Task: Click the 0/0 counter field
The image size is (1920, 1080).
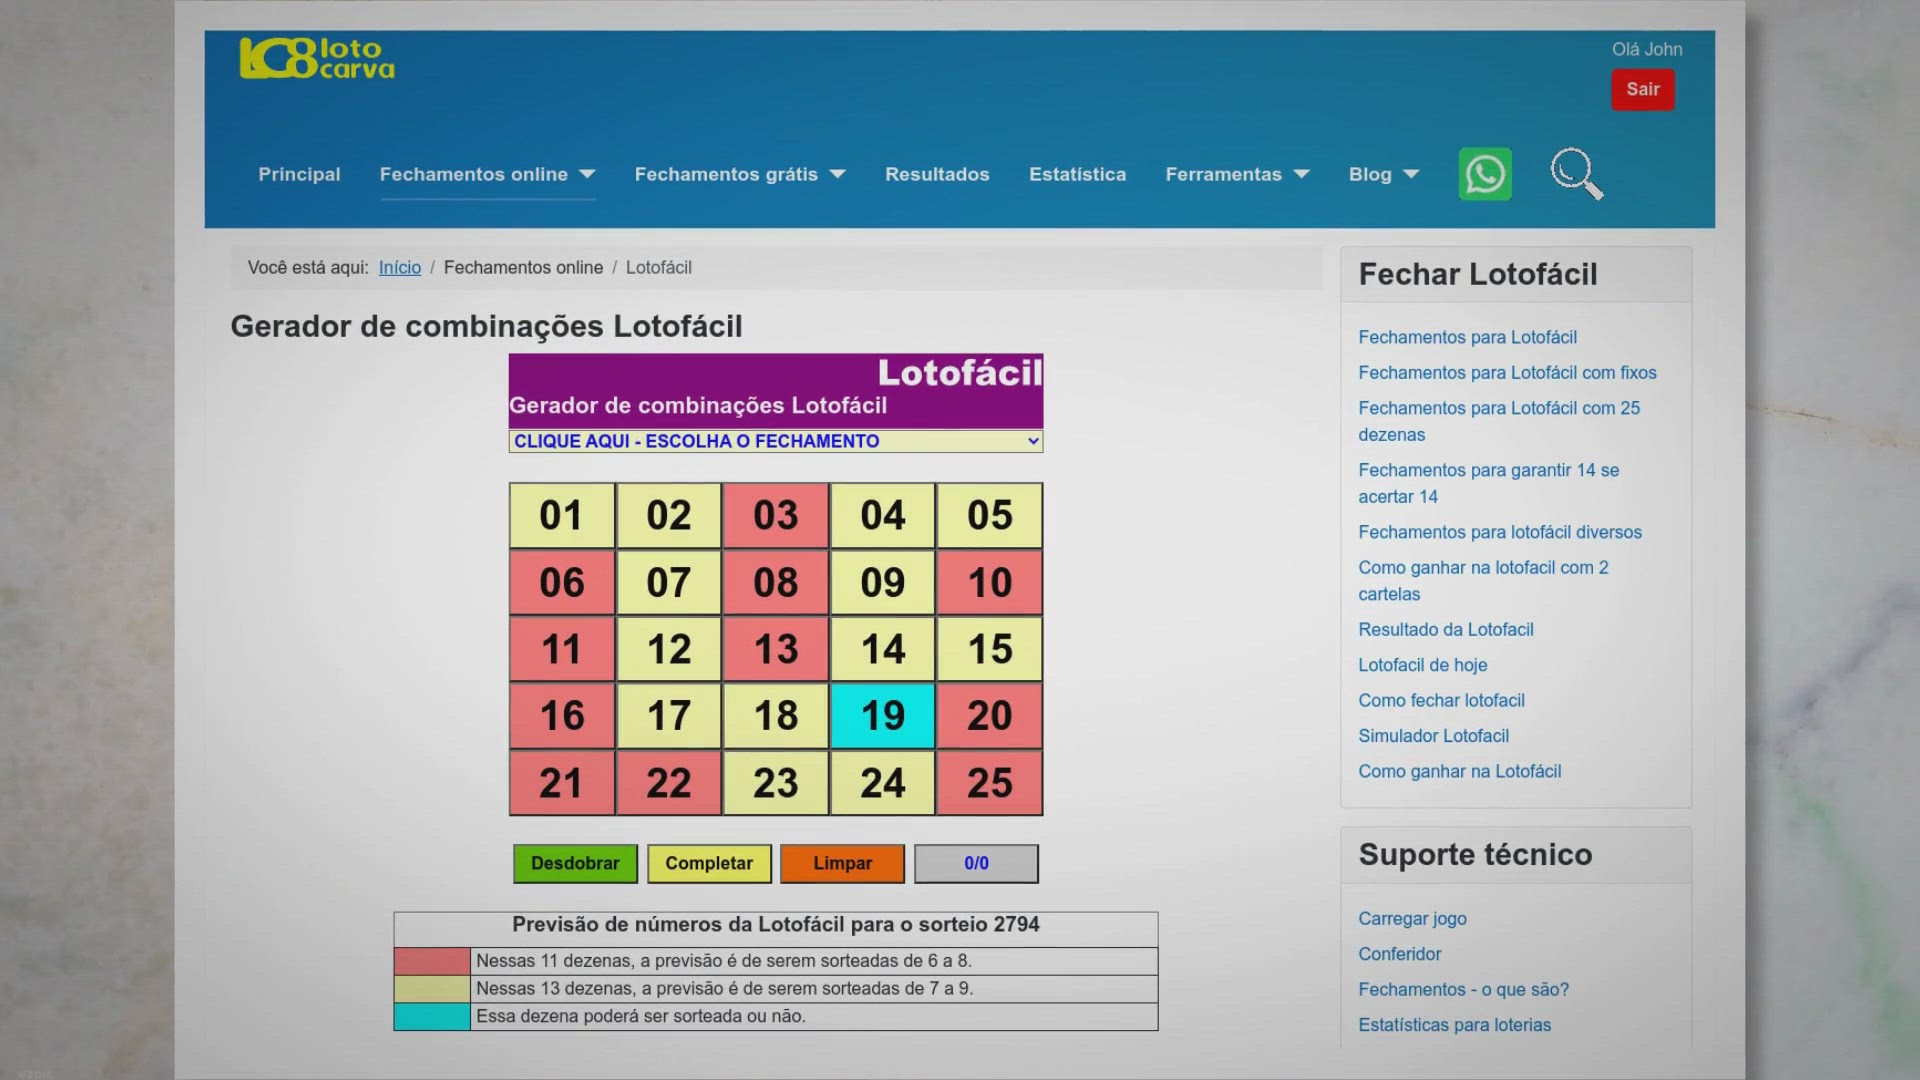Action: pos(976,863)
